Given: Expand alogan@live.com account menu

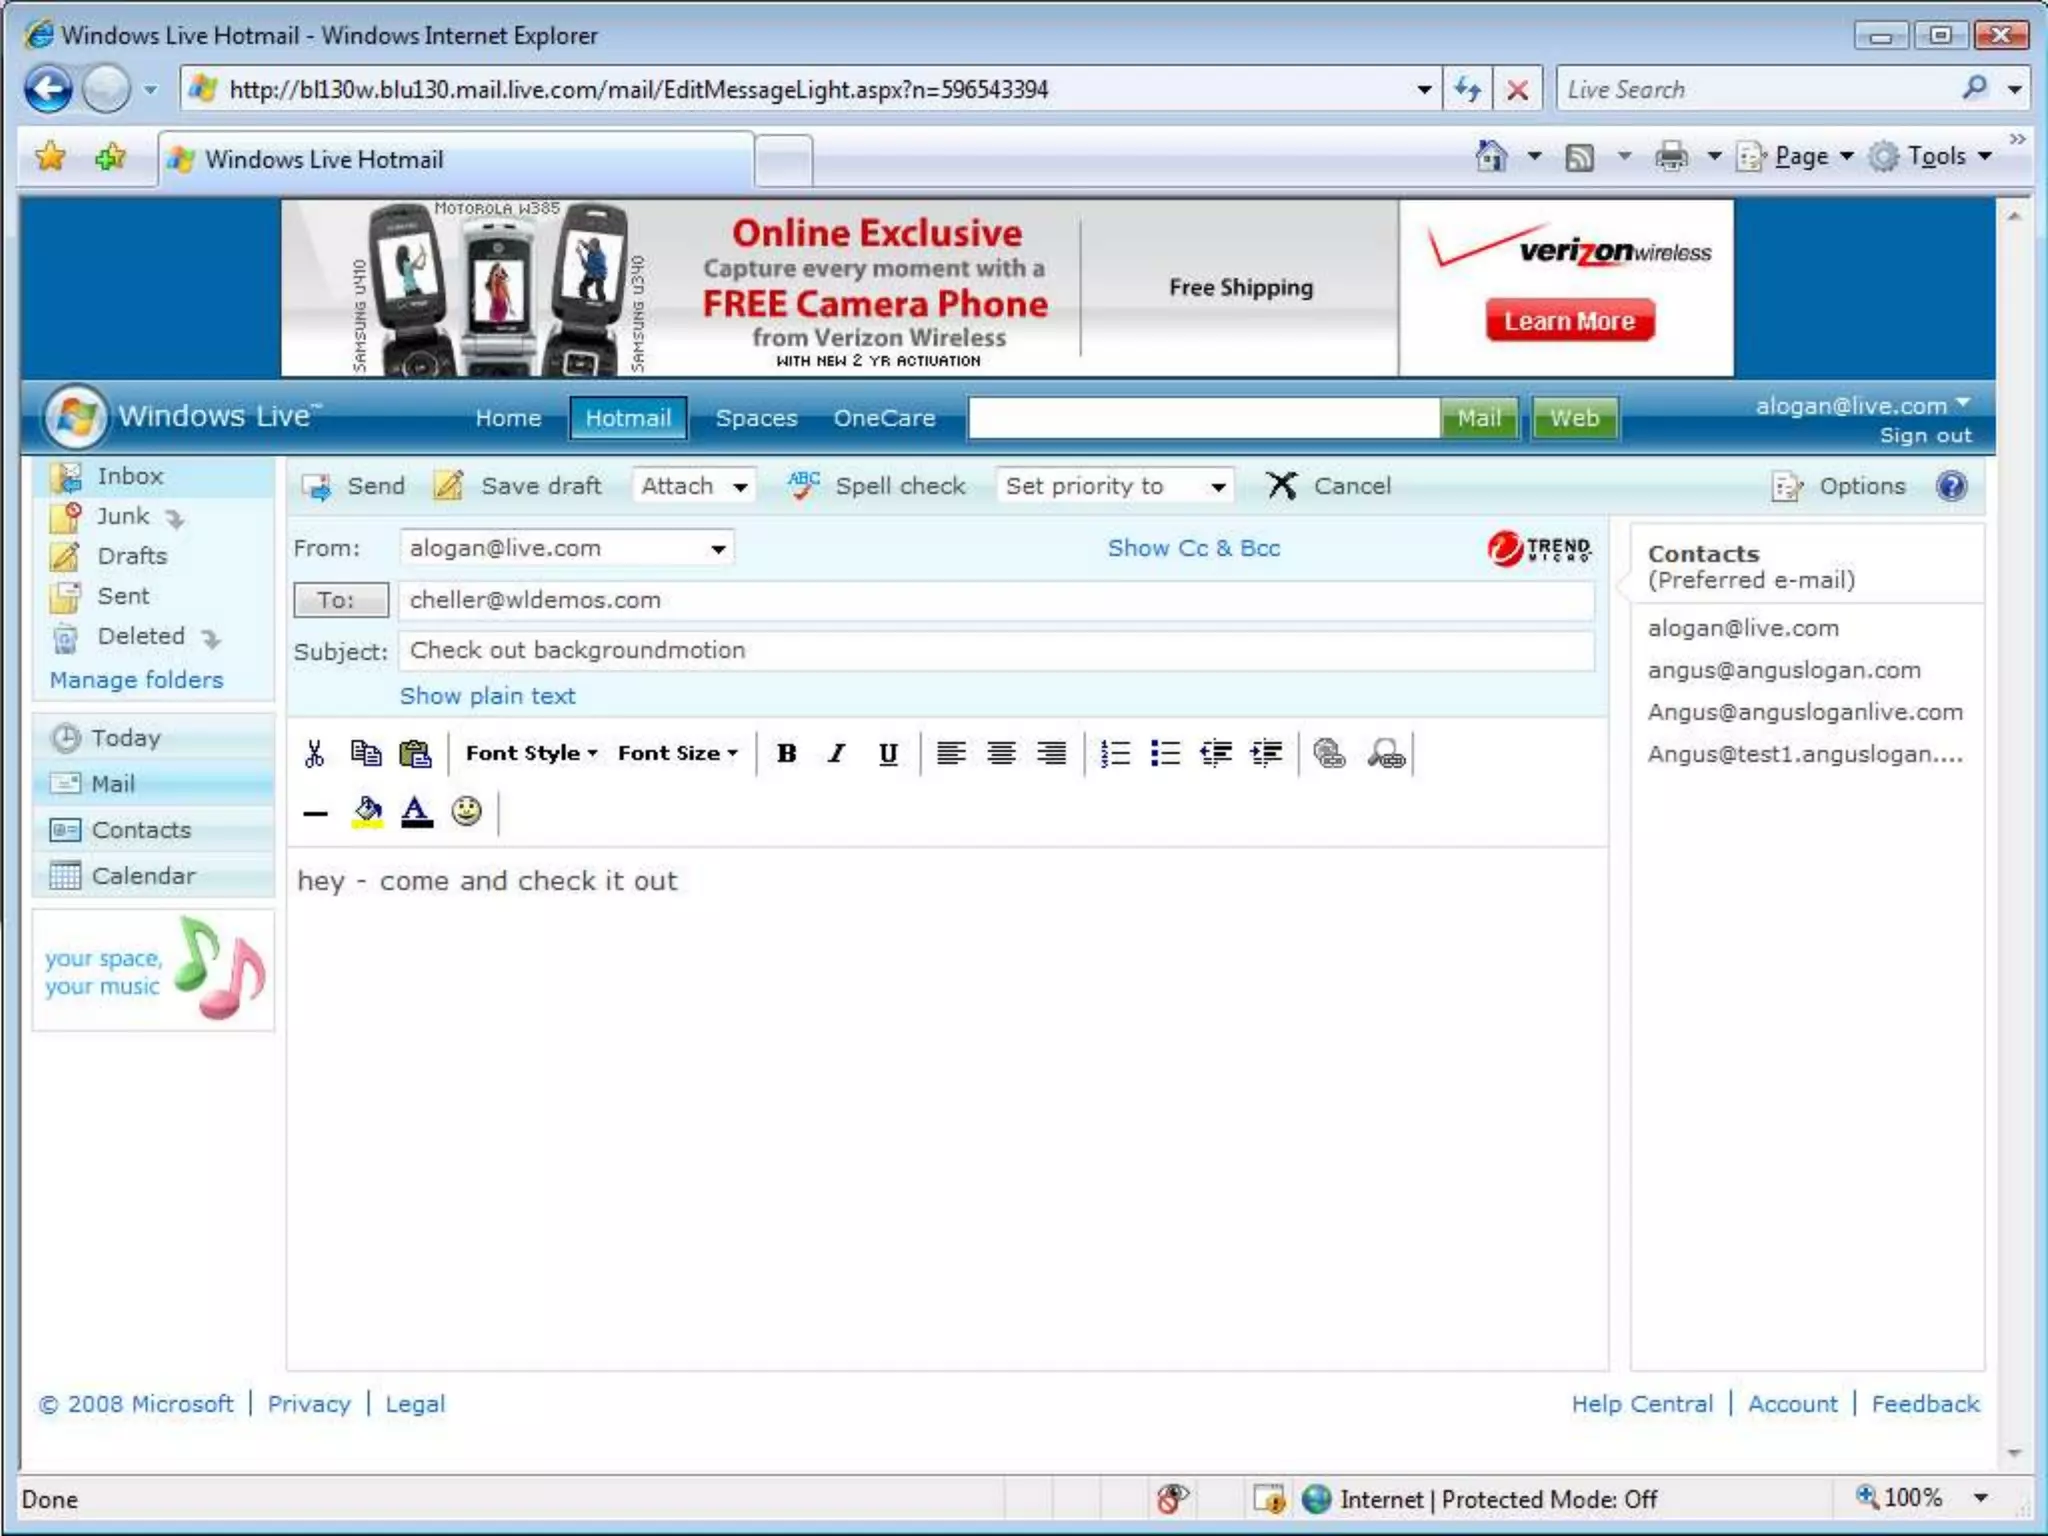Looking at the screenshot, I should coord(1862,405).
